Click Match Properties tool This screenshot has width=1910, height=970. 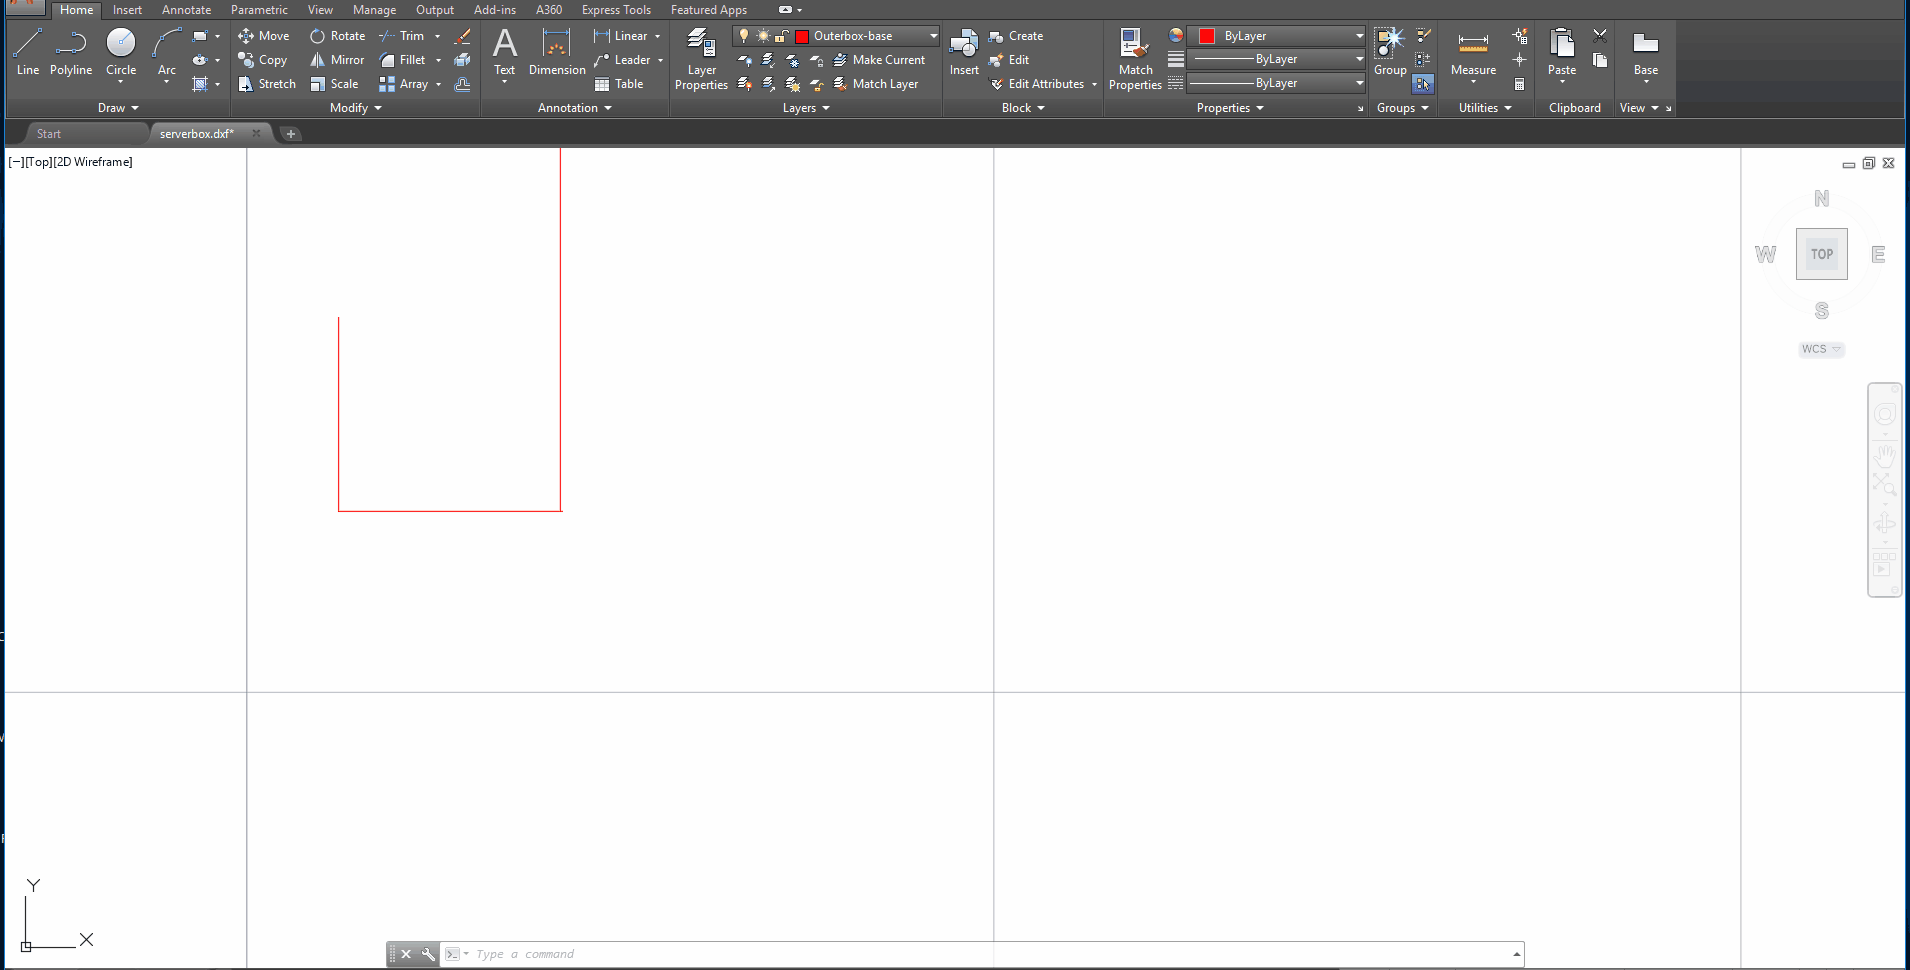pos(1135,59)
